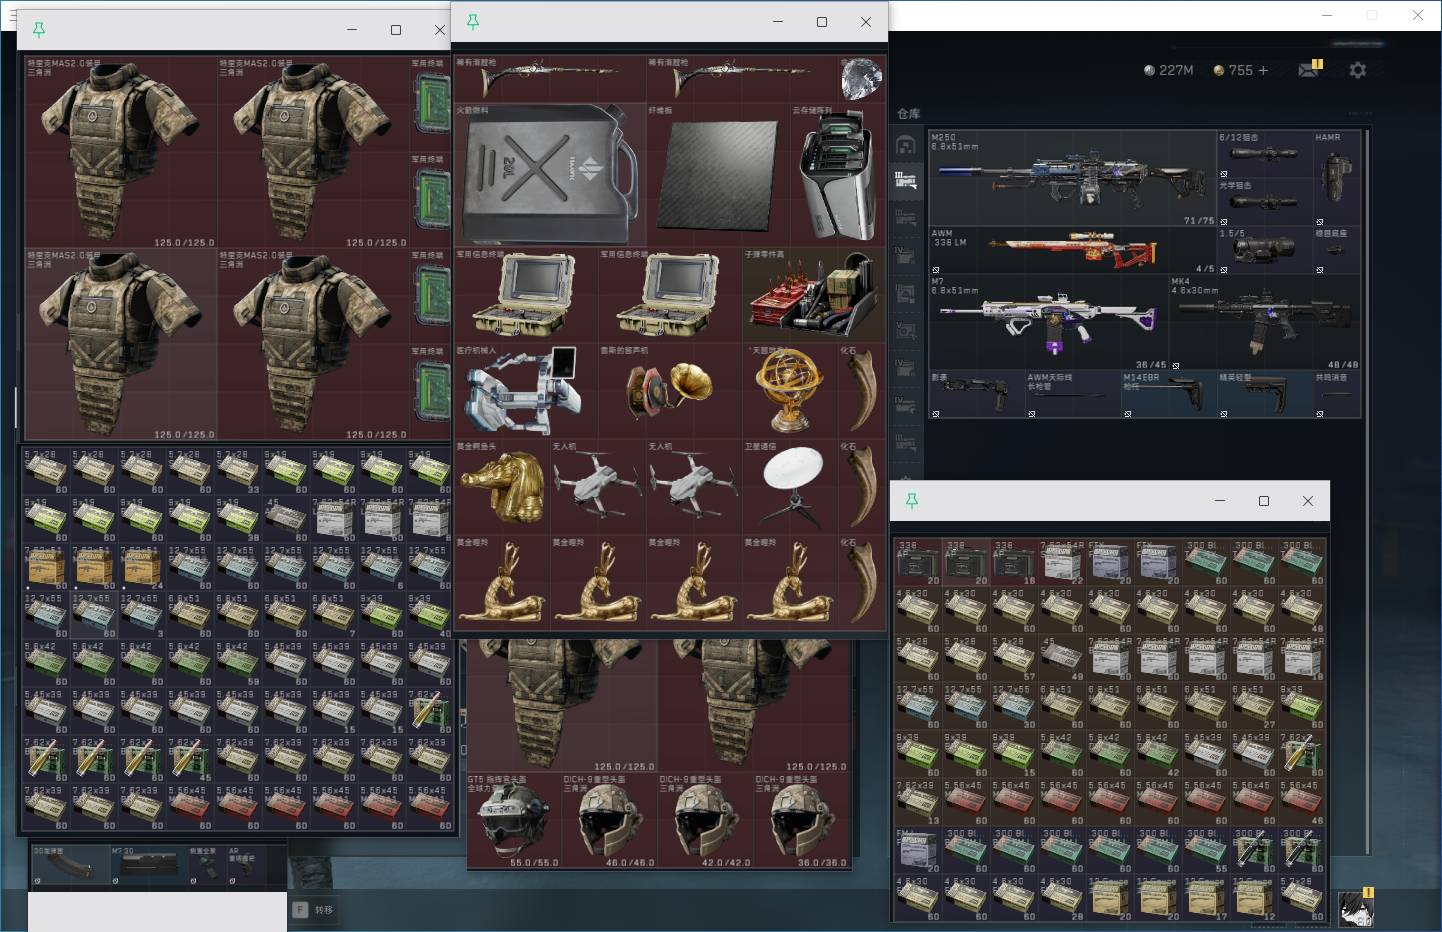Screen dimensions: 1442x932
Task: Select the M250 machine gun
Action: coord(1072,179)
